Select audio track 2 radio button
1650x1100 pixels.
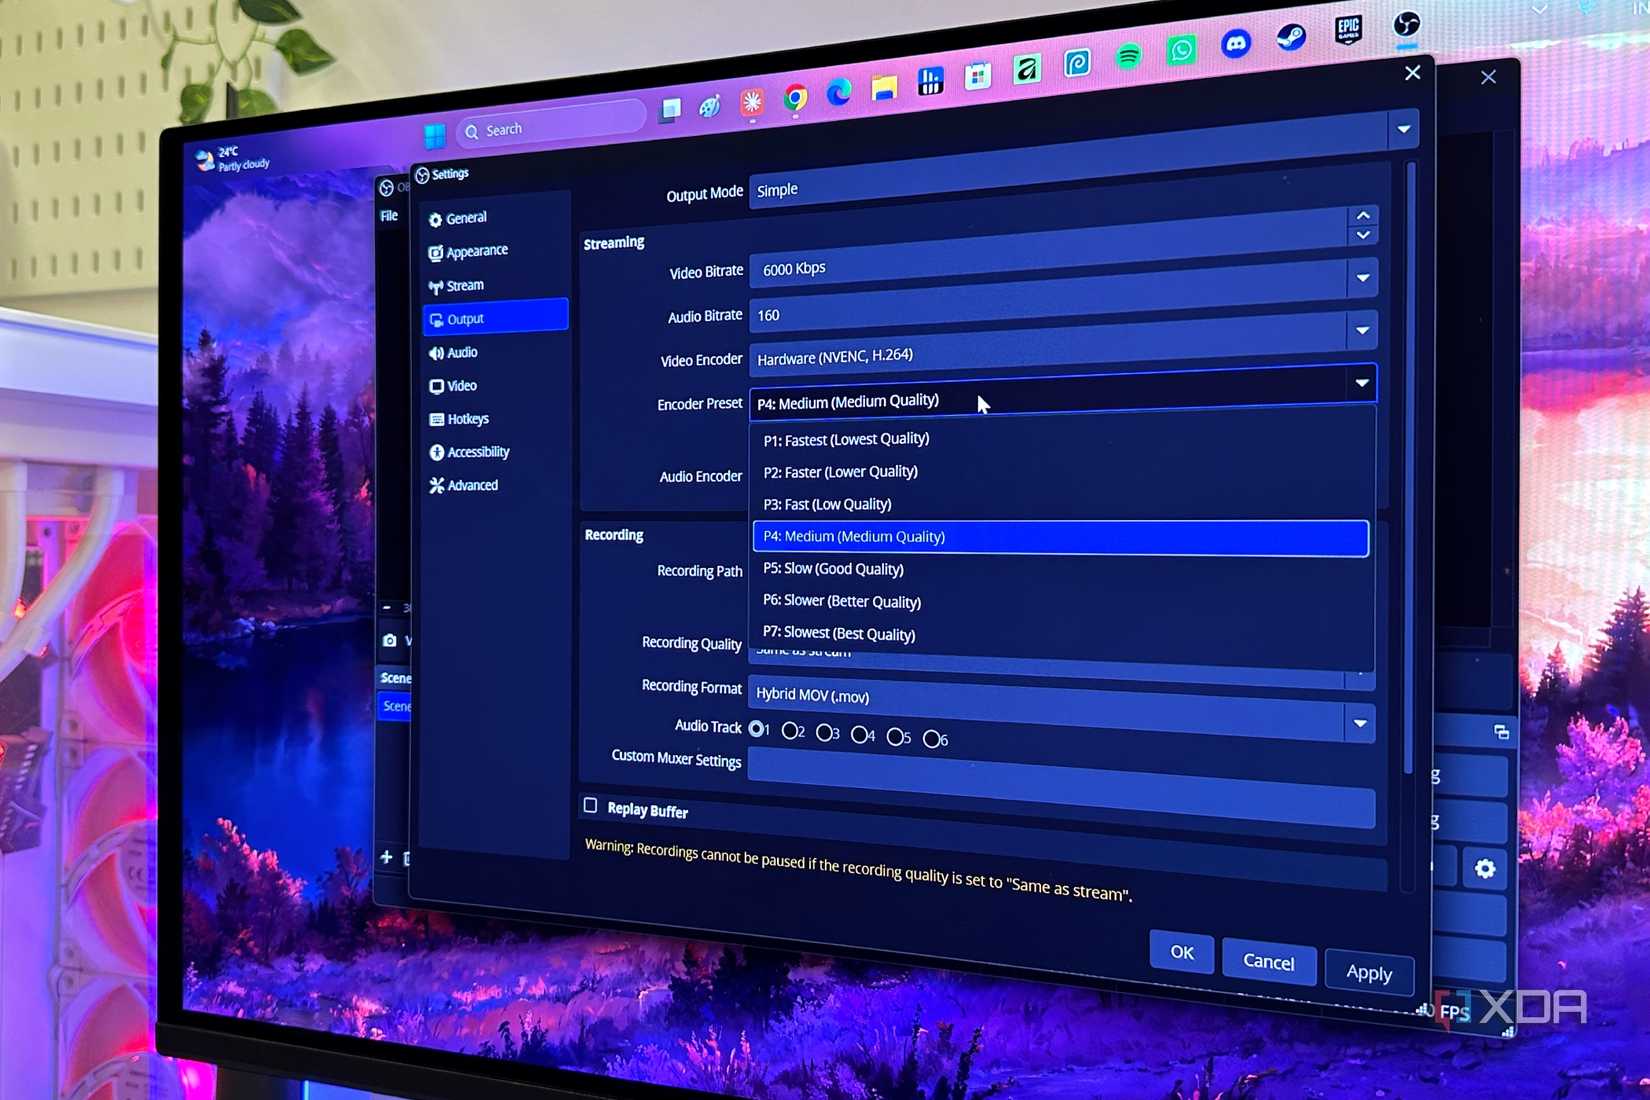click(791, 731)
